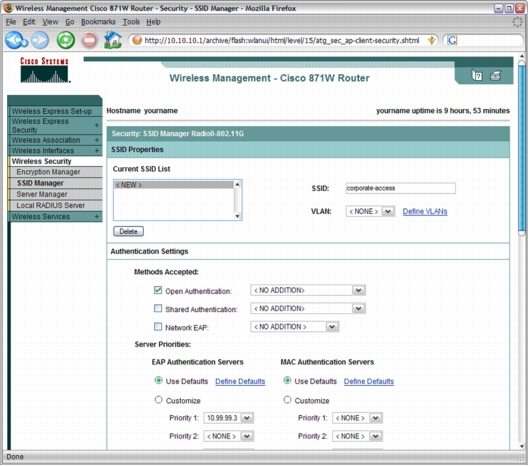This screenshot has width=530, height=467.
Task: Click Define Defaults link under MAC Authentication Servers
Action: (369, 382)
